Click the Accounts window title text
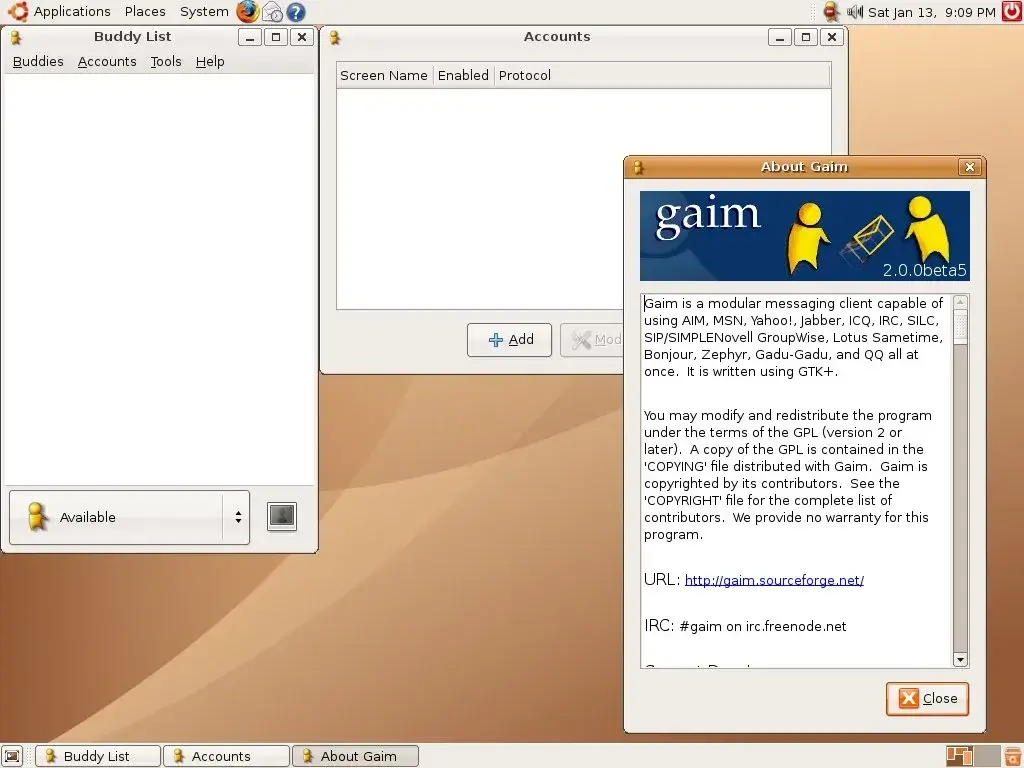1024x768 pixels. 557,37
